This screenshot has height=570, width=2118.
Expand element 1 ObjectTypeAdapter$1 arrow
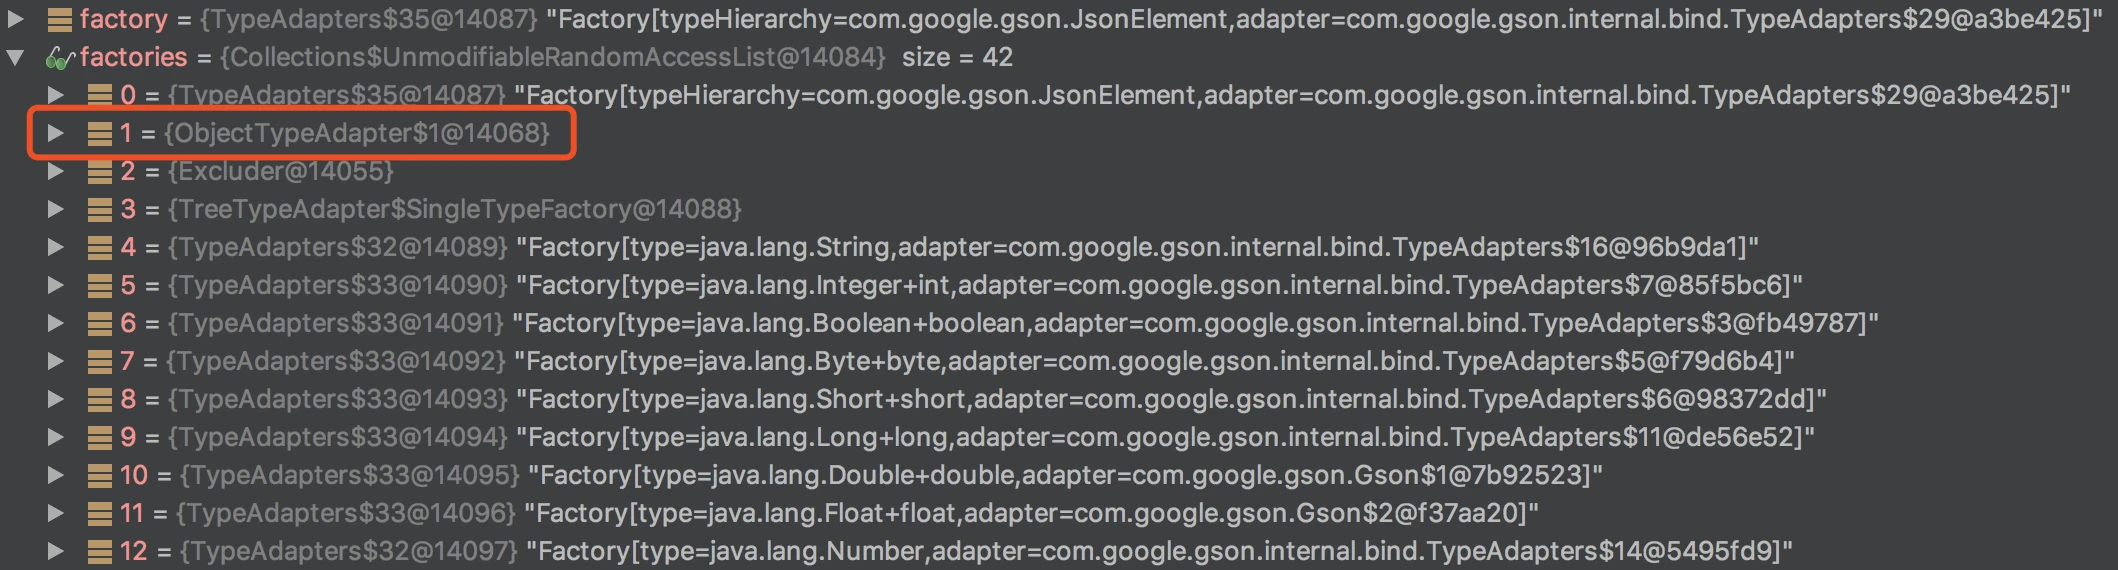[x=56, y=133]
